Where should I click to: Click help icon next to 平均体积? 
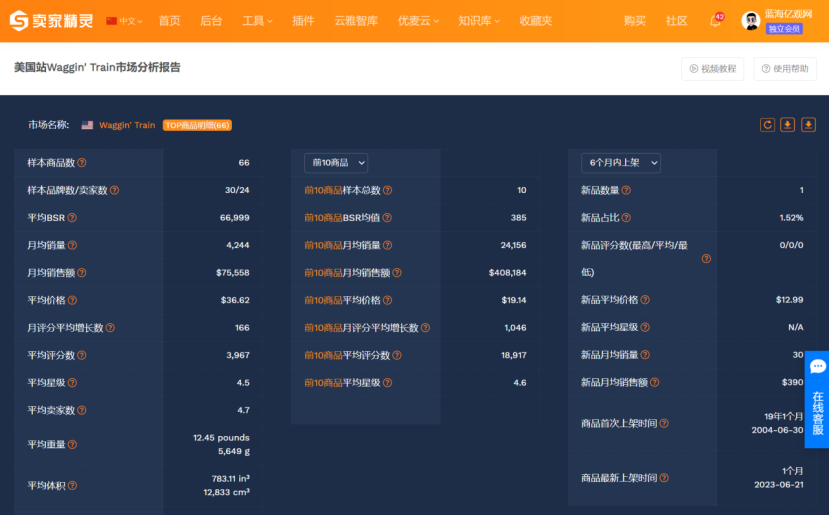(x=72, y=485)
